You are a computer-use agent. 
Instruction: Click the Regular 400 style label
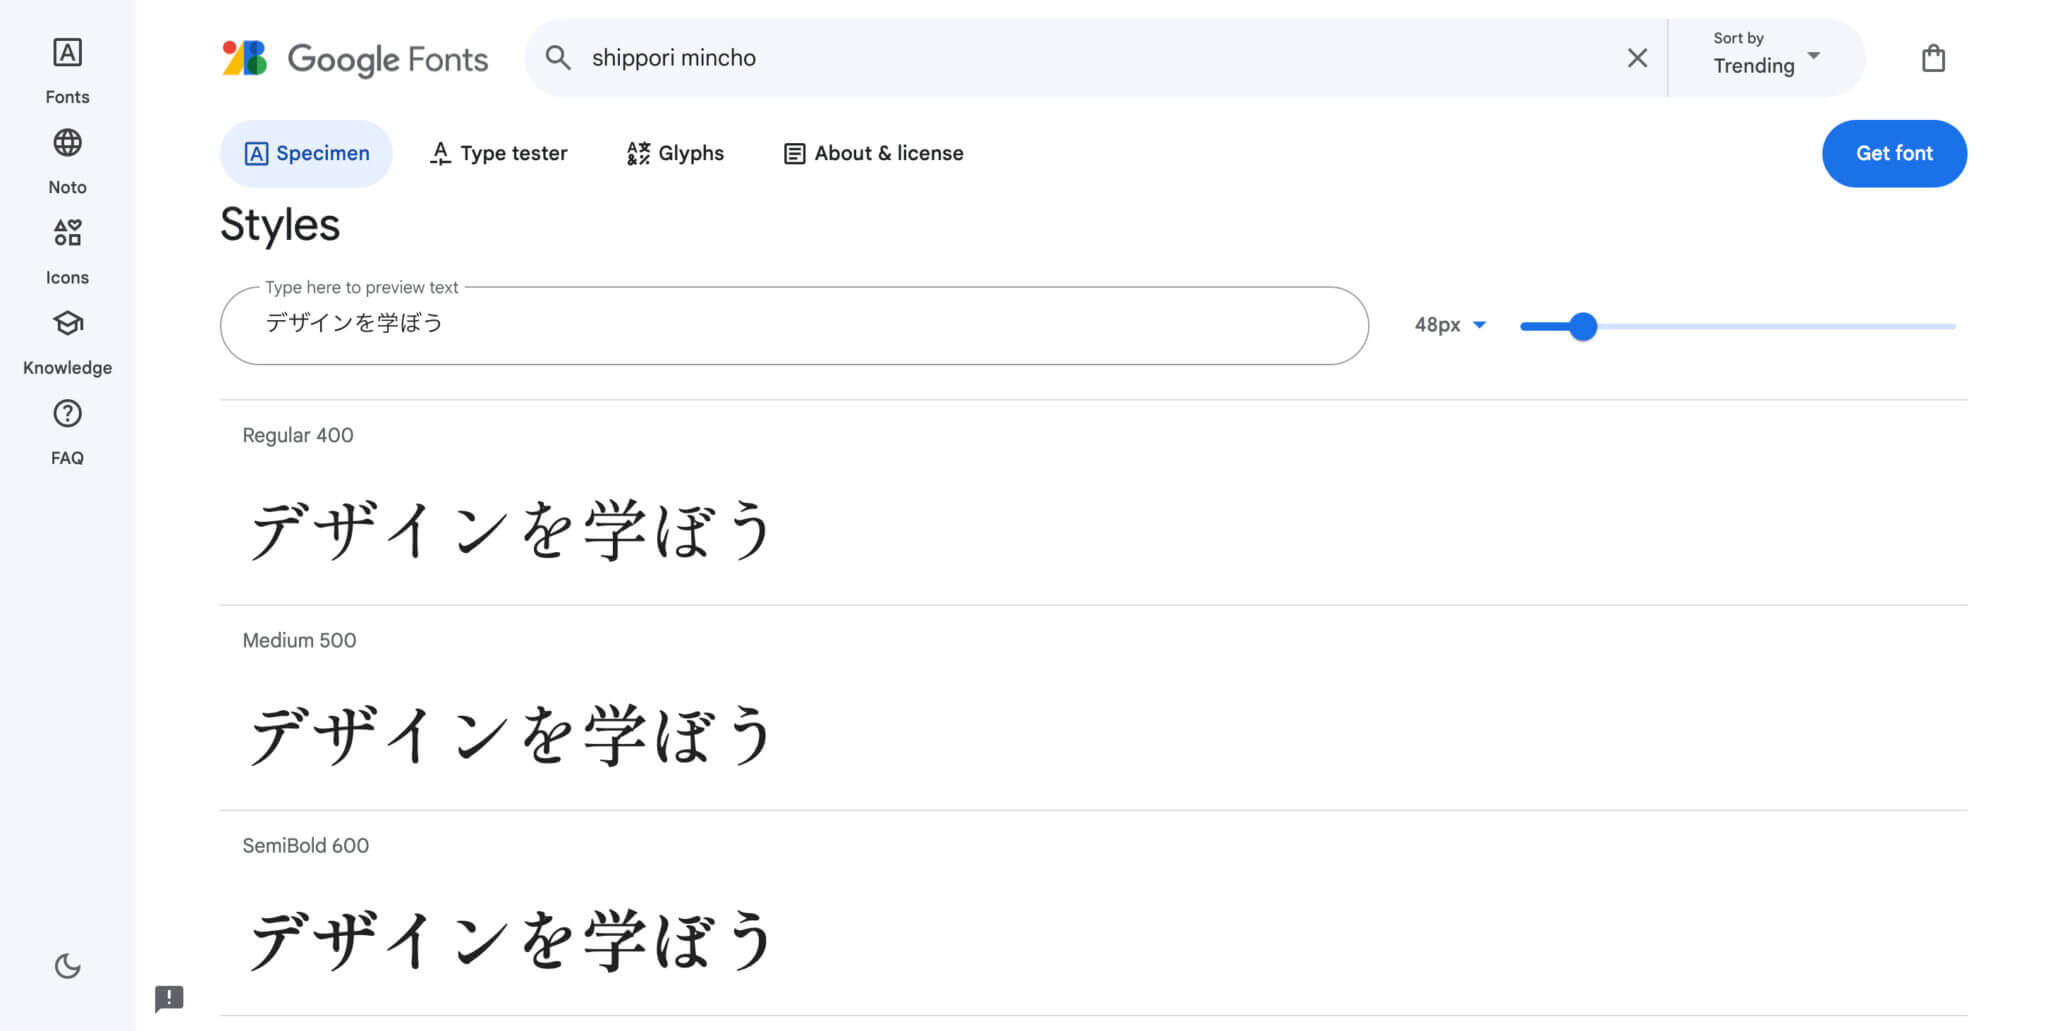click(x=298, y=435)
